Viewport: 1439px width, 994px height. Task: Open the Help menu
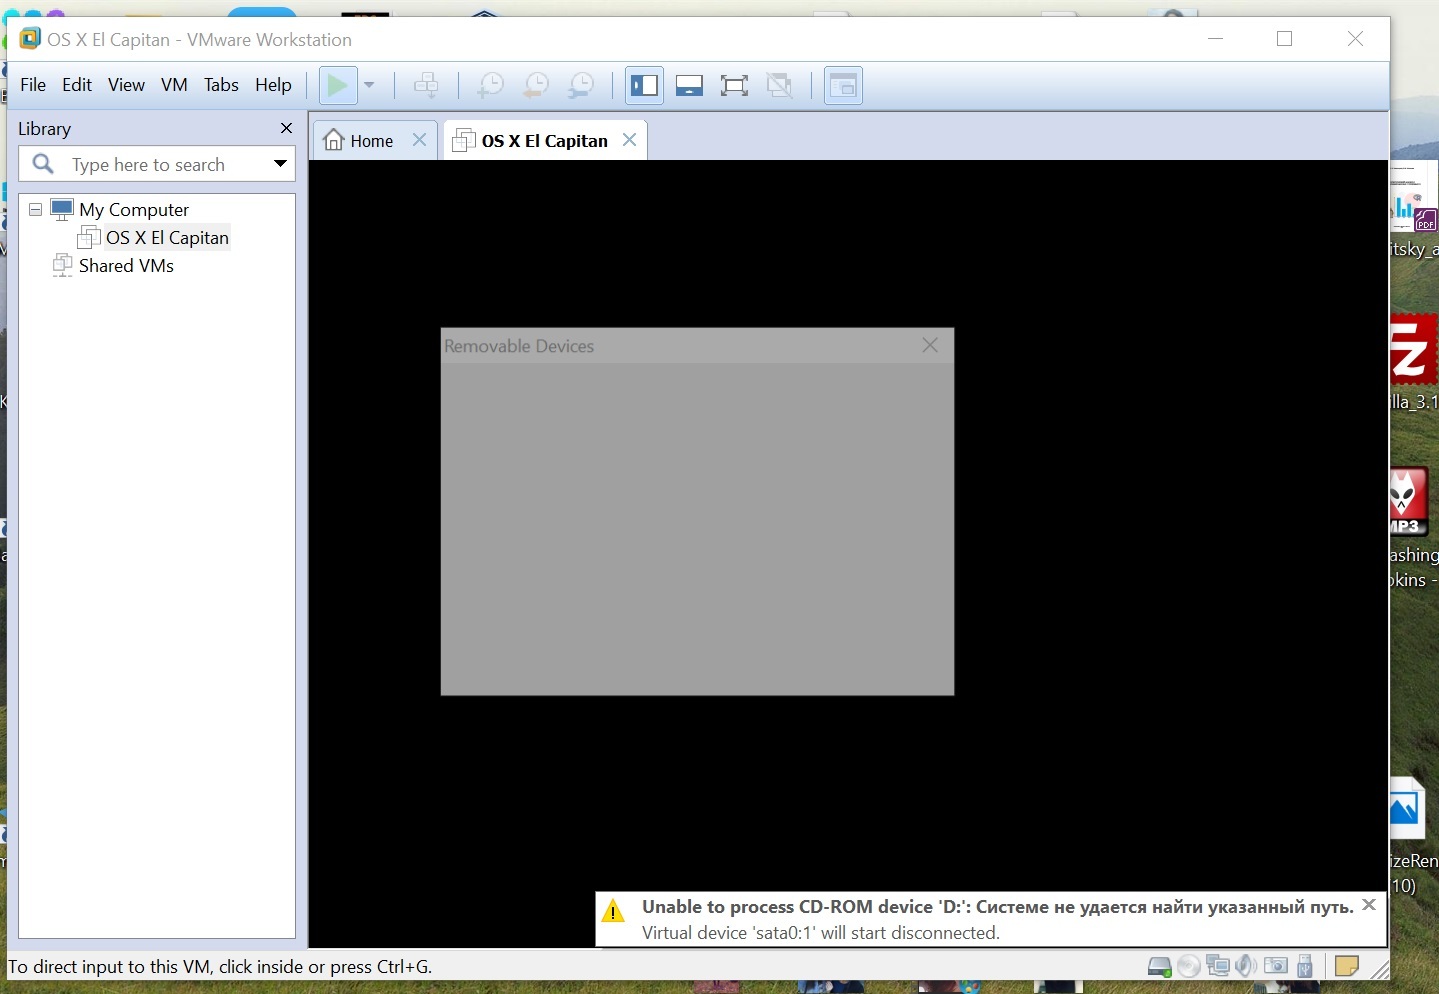click(x=273, y=85)
